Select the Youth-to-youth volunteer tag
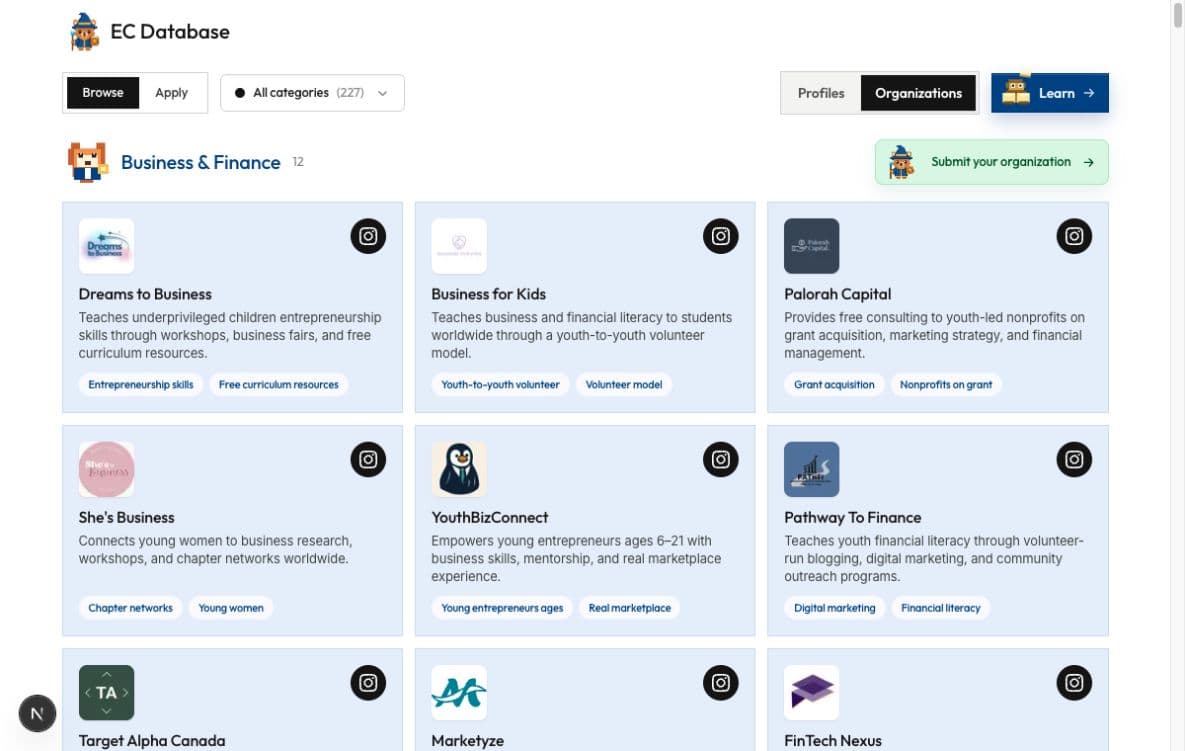1185x751 pixels. [x=500, y=385]
